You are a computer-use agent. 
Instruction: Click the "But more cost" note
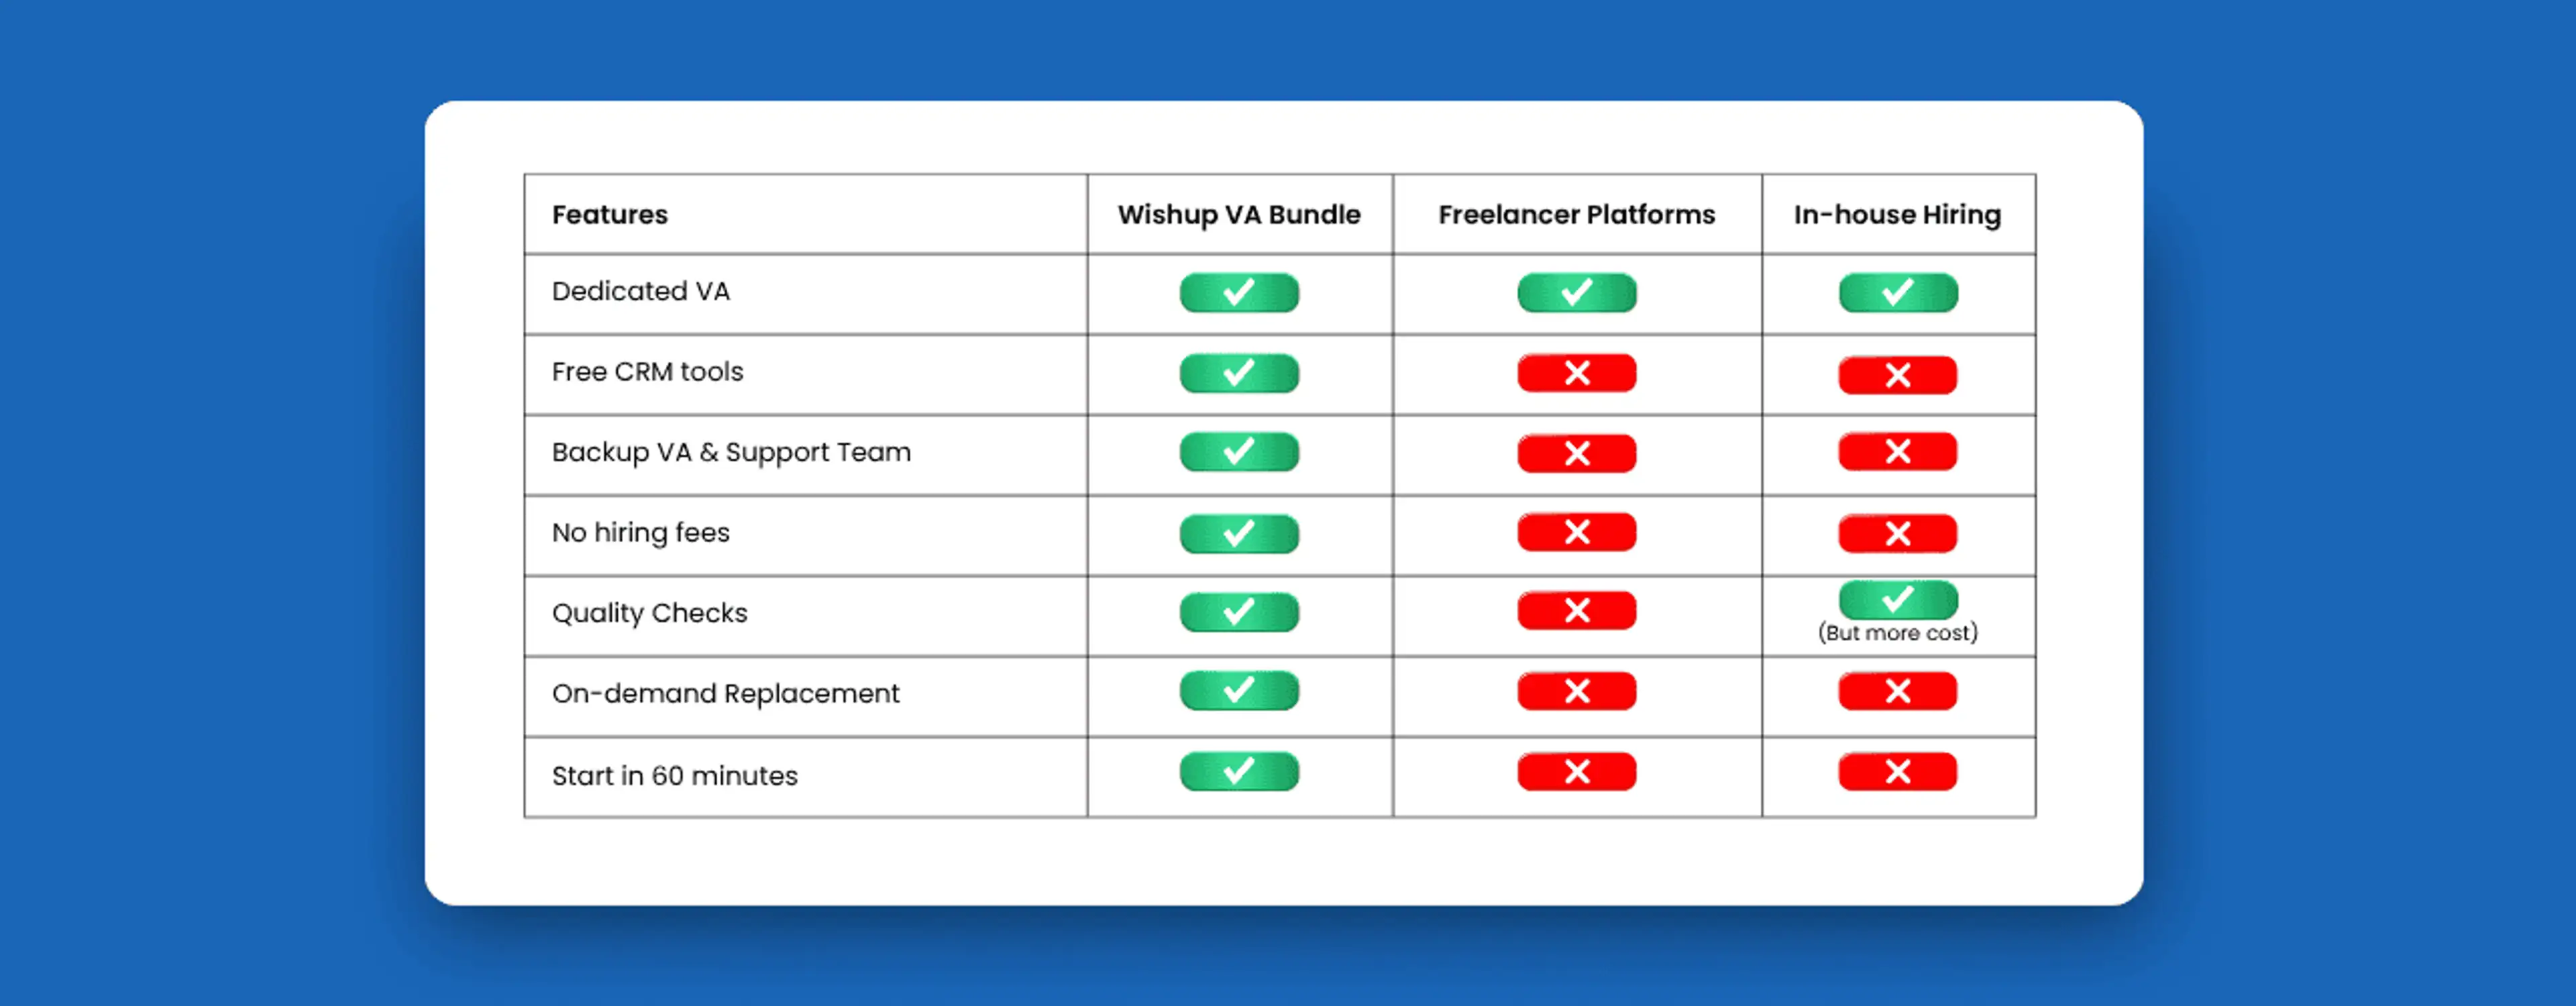click(x=1897, y=633)
